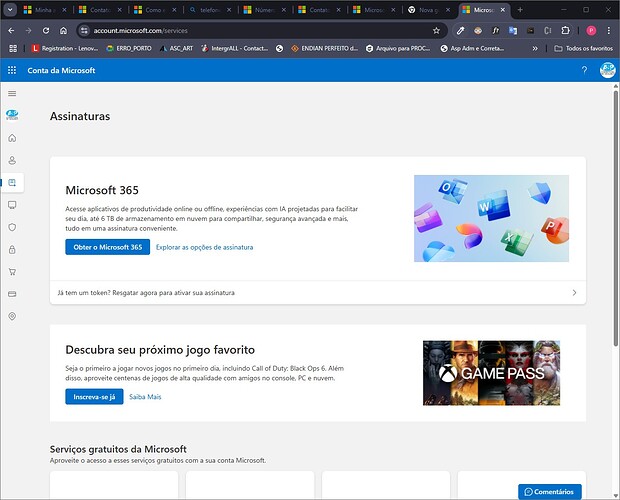The height and width of the screenshot is (500, 620).
Task: Click Já tem um token redeem text
Action: point(146,293)
